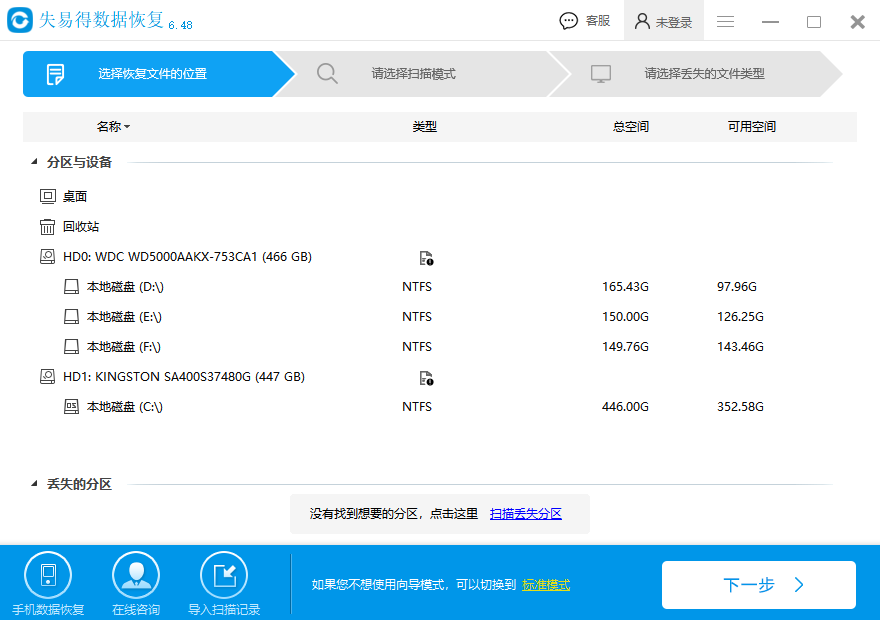Viewport: 880px width, 620px height.
Task: Select HD0: WDC WD5000AAKX disk
Action: (x=187, y=256)
